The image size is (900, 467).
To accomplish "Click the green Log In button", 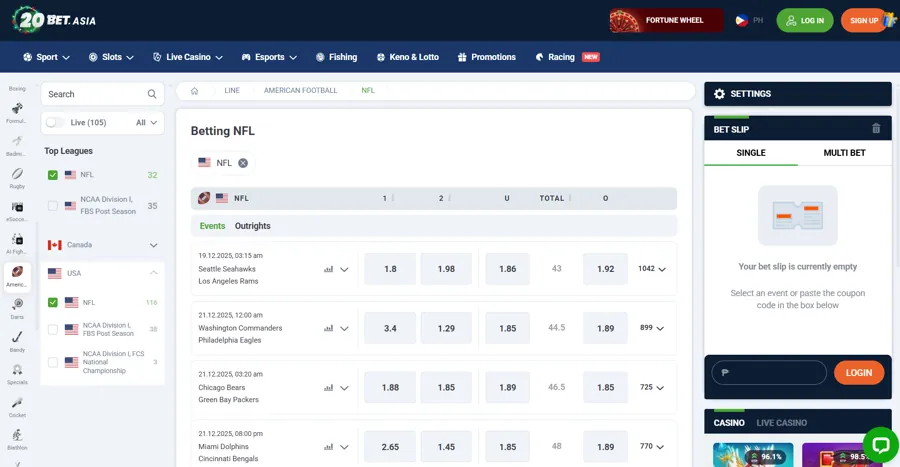I will tap(805, 20).
